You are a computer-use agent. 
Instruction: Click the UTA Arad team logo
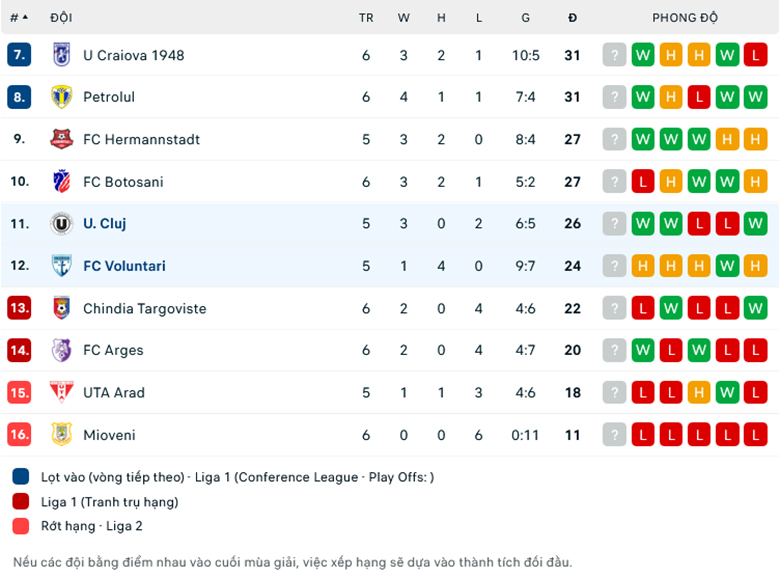point(62,392)
